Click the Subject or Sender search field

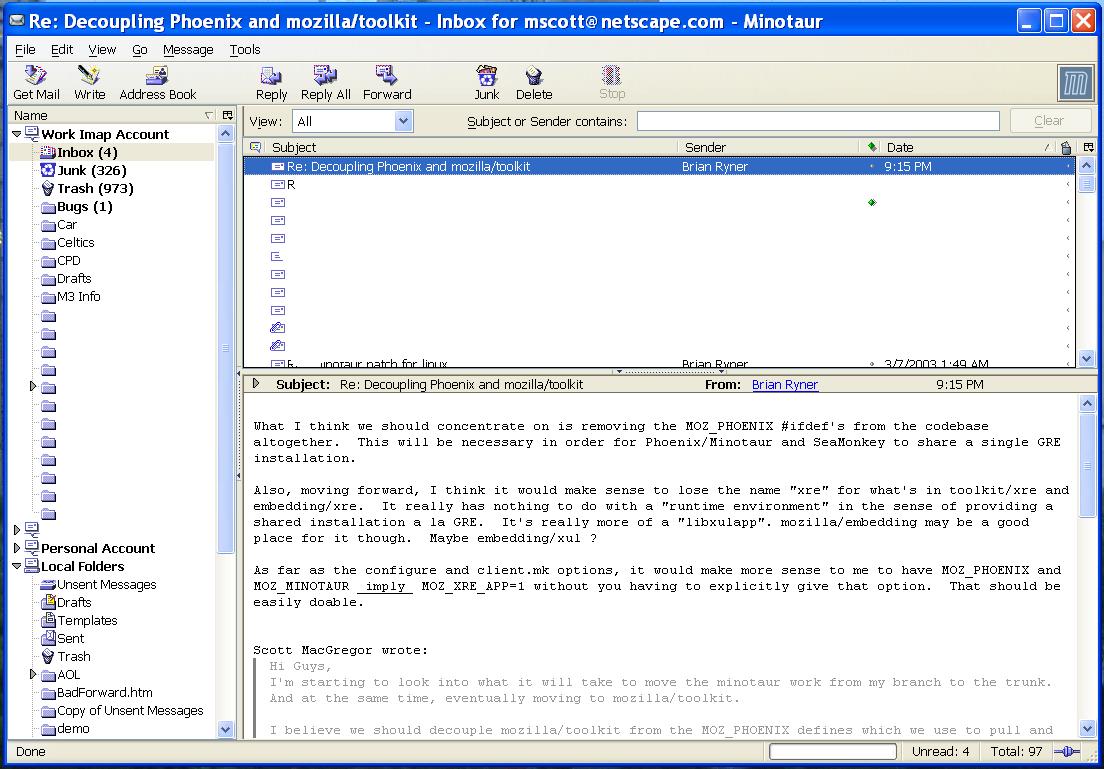click(x=817, y=121)
